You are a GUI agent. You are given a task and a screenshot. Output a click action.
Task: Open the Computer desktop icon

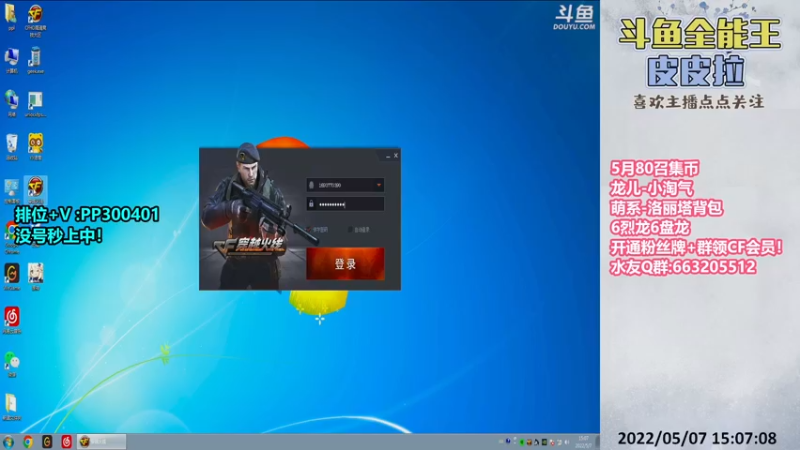[x=11, y=60]
